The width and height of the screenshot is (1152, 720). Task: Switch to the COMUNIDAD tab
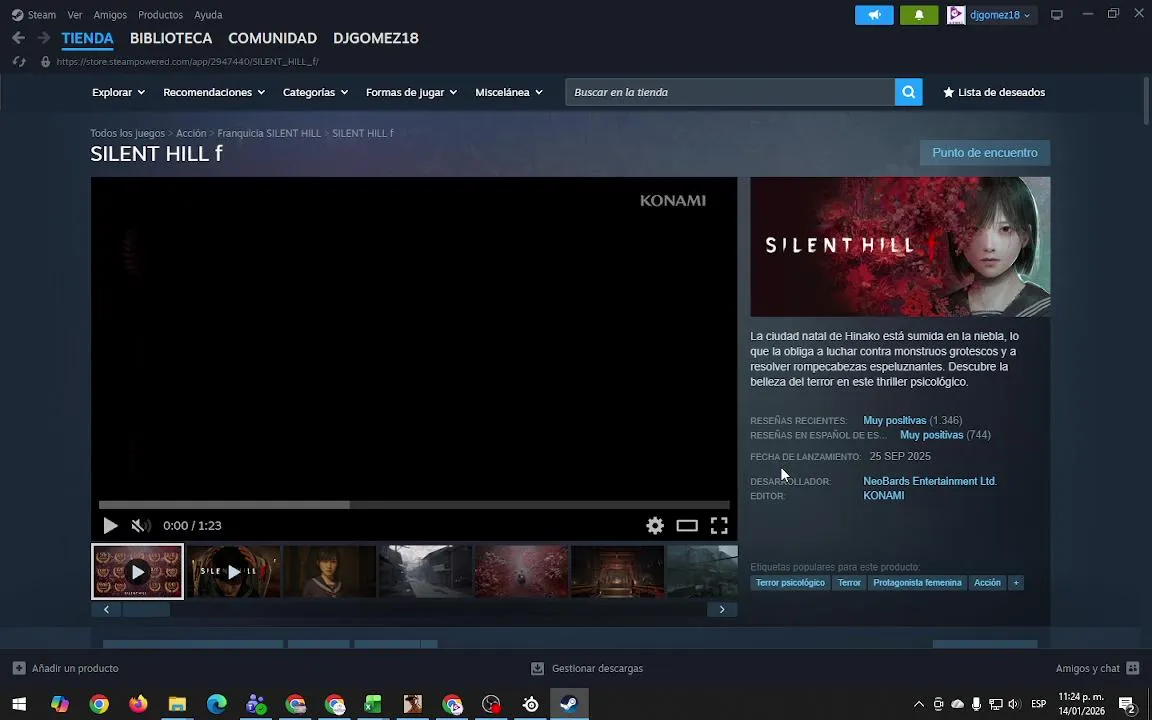coord(273,38)
